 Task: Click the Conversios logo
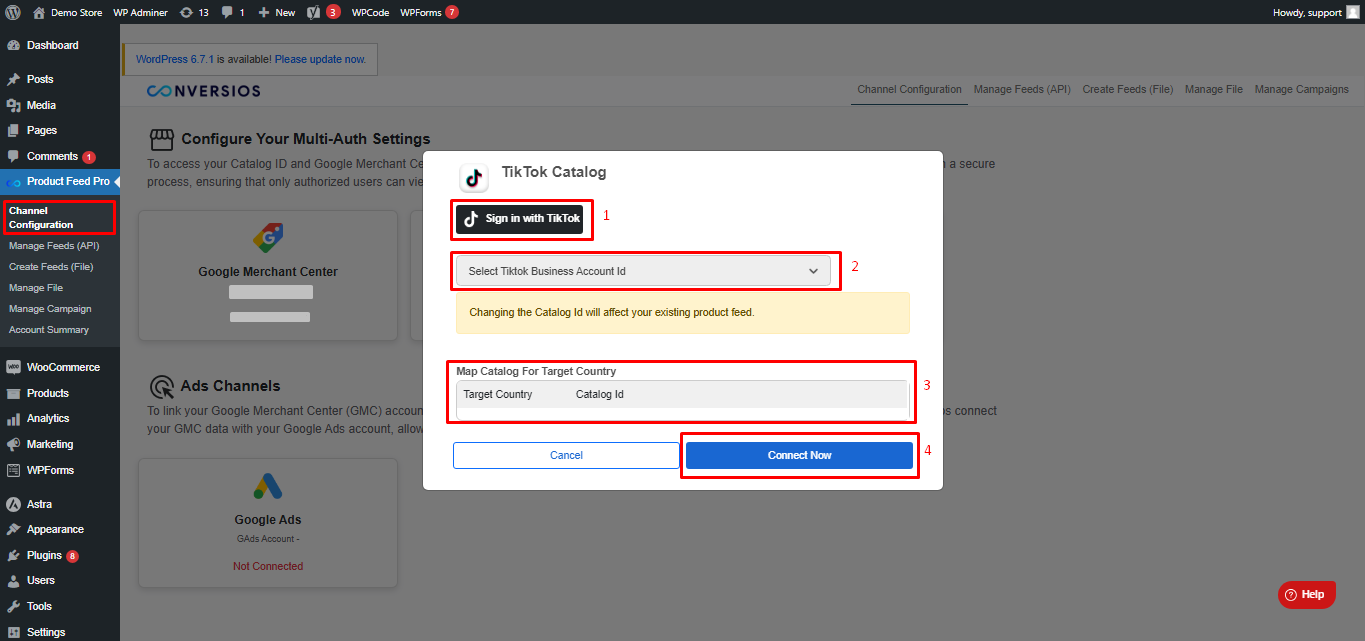204,91
